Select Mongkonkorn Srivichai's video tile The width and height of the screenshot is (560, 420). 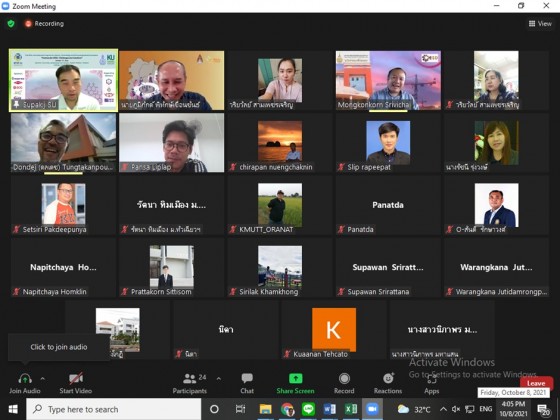click(x=388, y=80)
